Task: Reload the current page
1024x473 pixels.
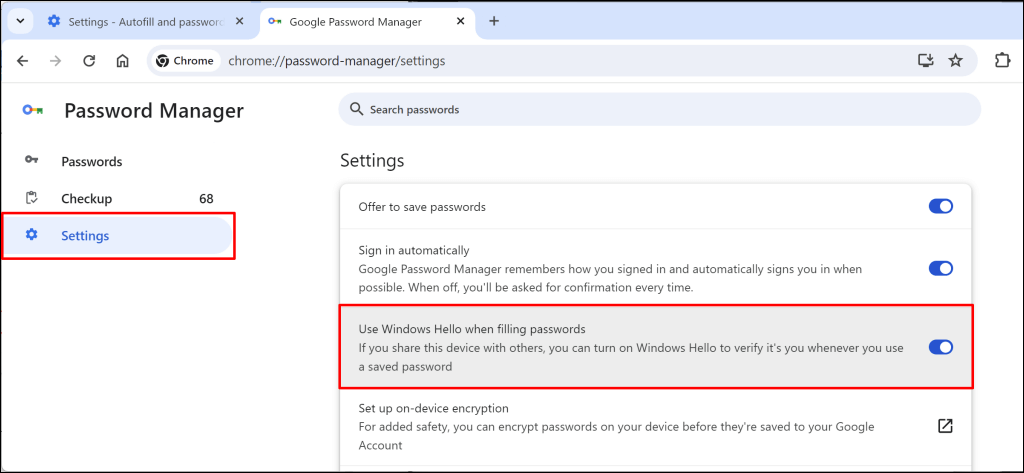Action: 89,60
